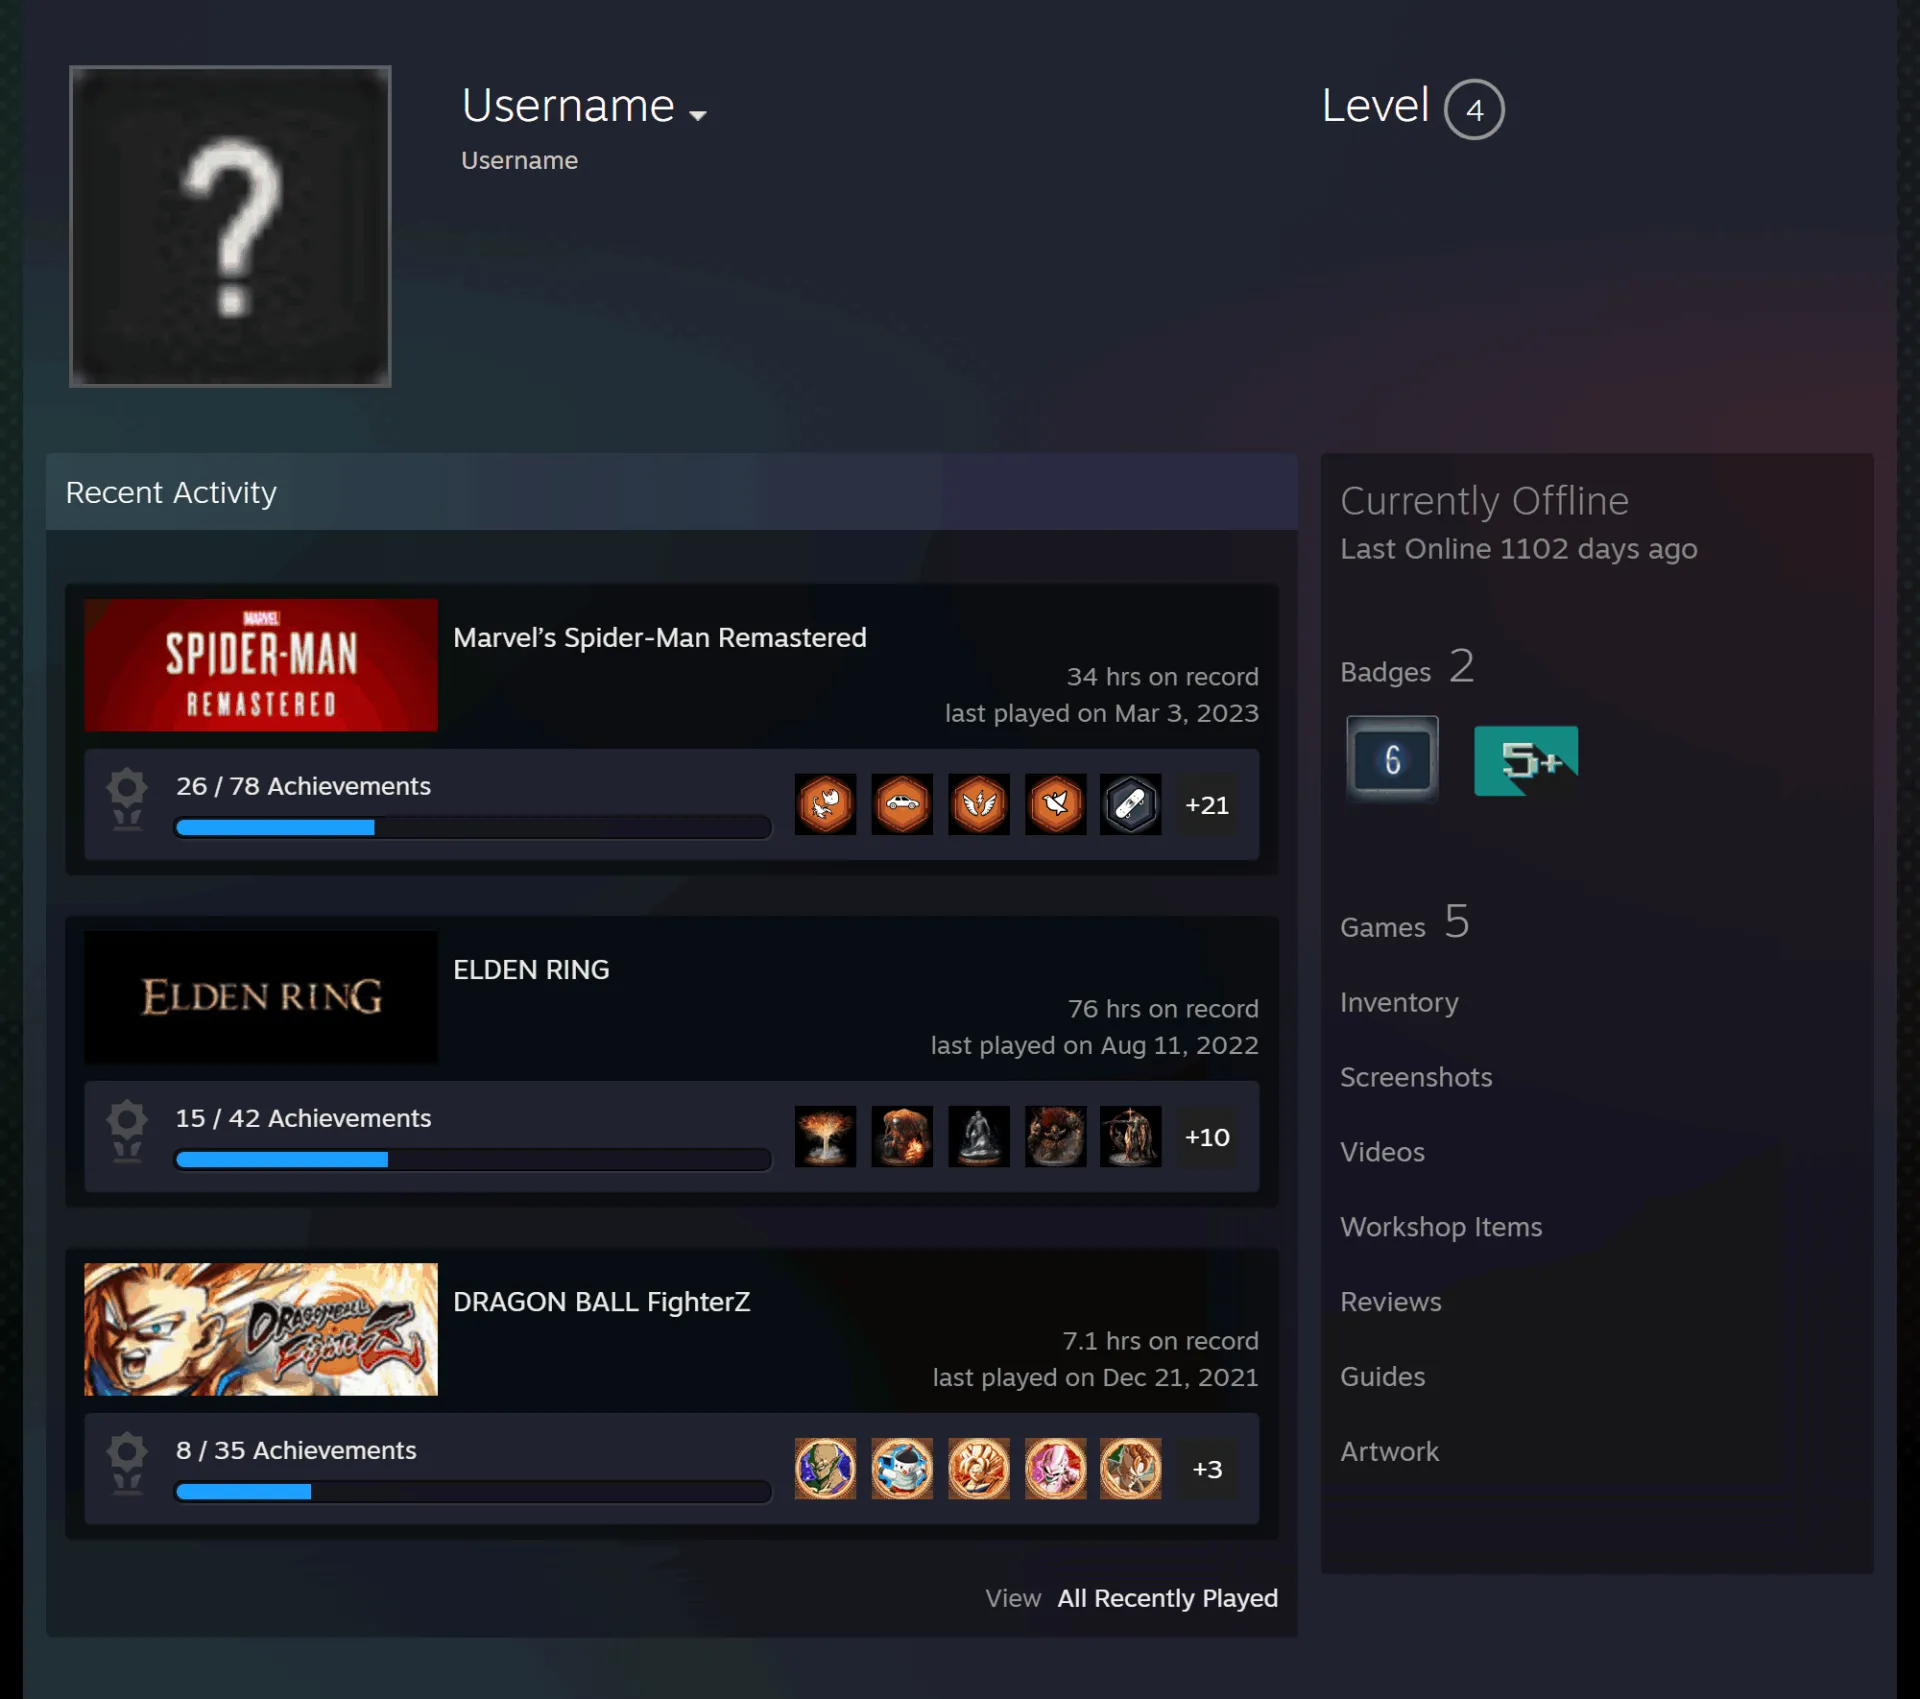Click the Elden Ring Erdtree achievement icon
The height and width of the screenshot is (1699, 1920).
825,1136
